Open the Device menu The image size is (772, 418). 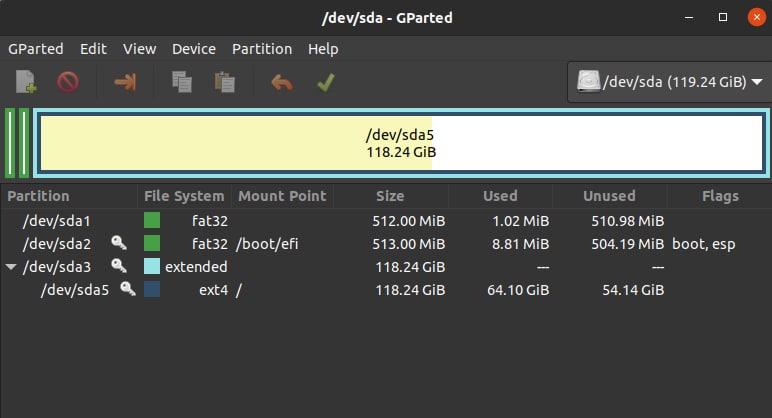pyautogui.click(x=194, y=48)
